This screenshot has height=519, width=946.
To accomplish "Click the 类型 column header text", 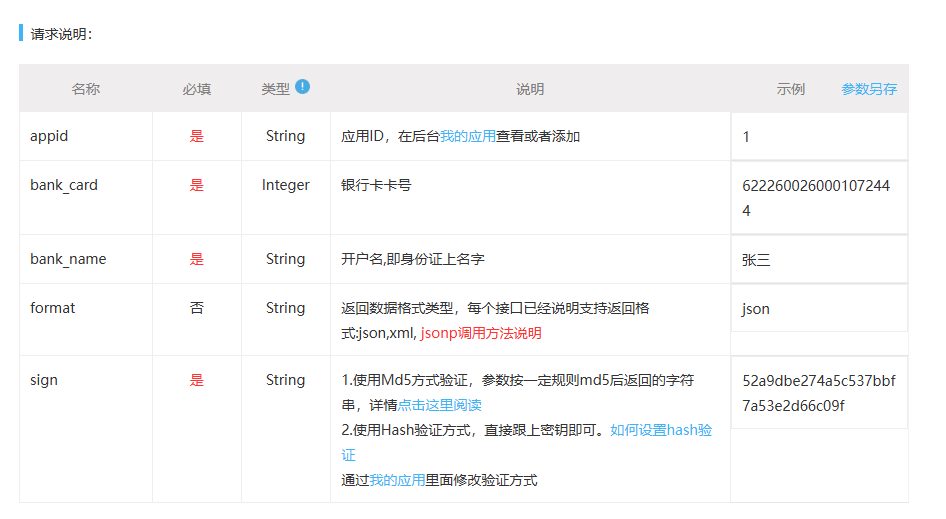I will click(x=276, y=89).
